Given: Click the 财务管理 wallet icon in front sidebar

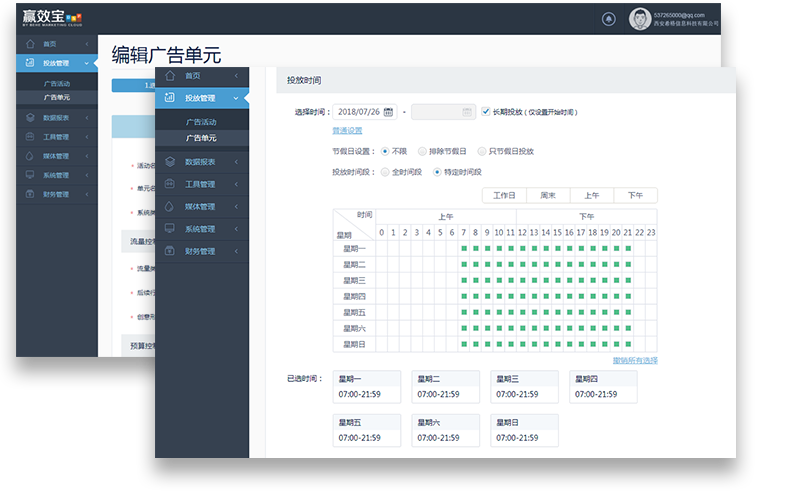Looking at the screenshot, I should tap(170, 251).
